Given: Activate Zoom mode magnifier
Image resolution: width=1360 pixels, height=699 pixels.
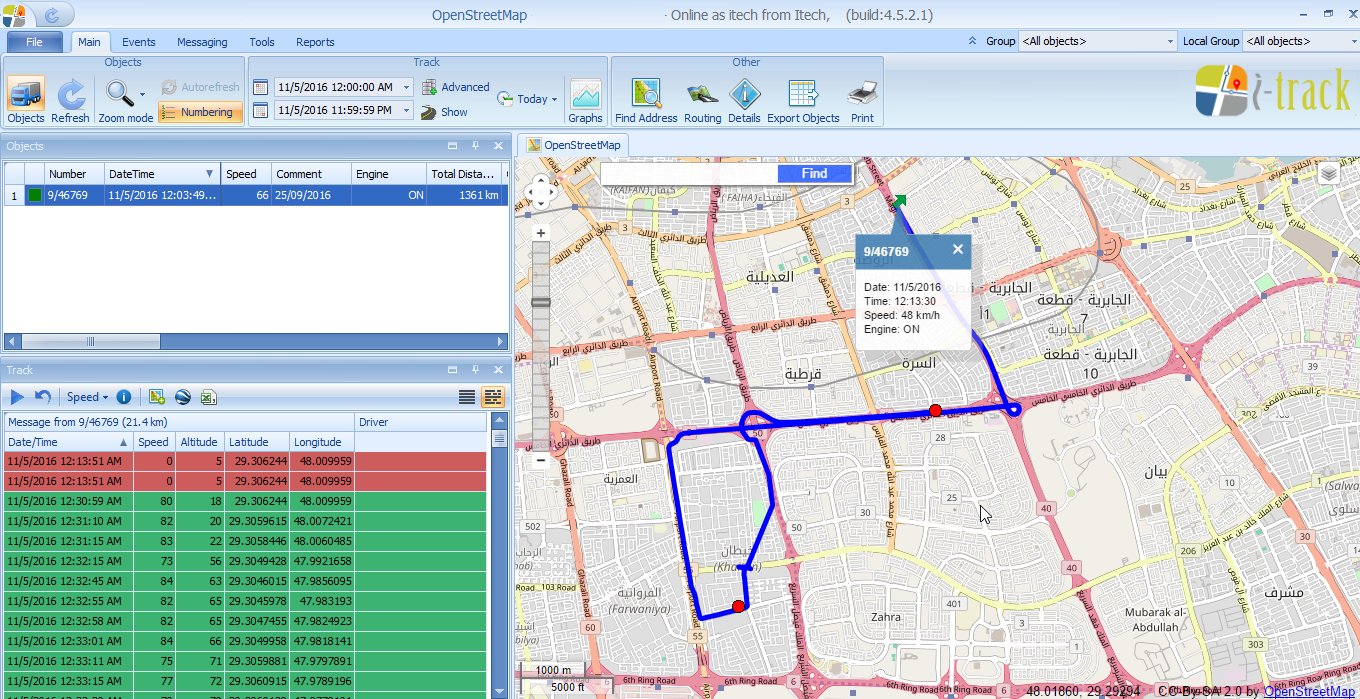Looking at the screenshot, I should click(121, 94).
